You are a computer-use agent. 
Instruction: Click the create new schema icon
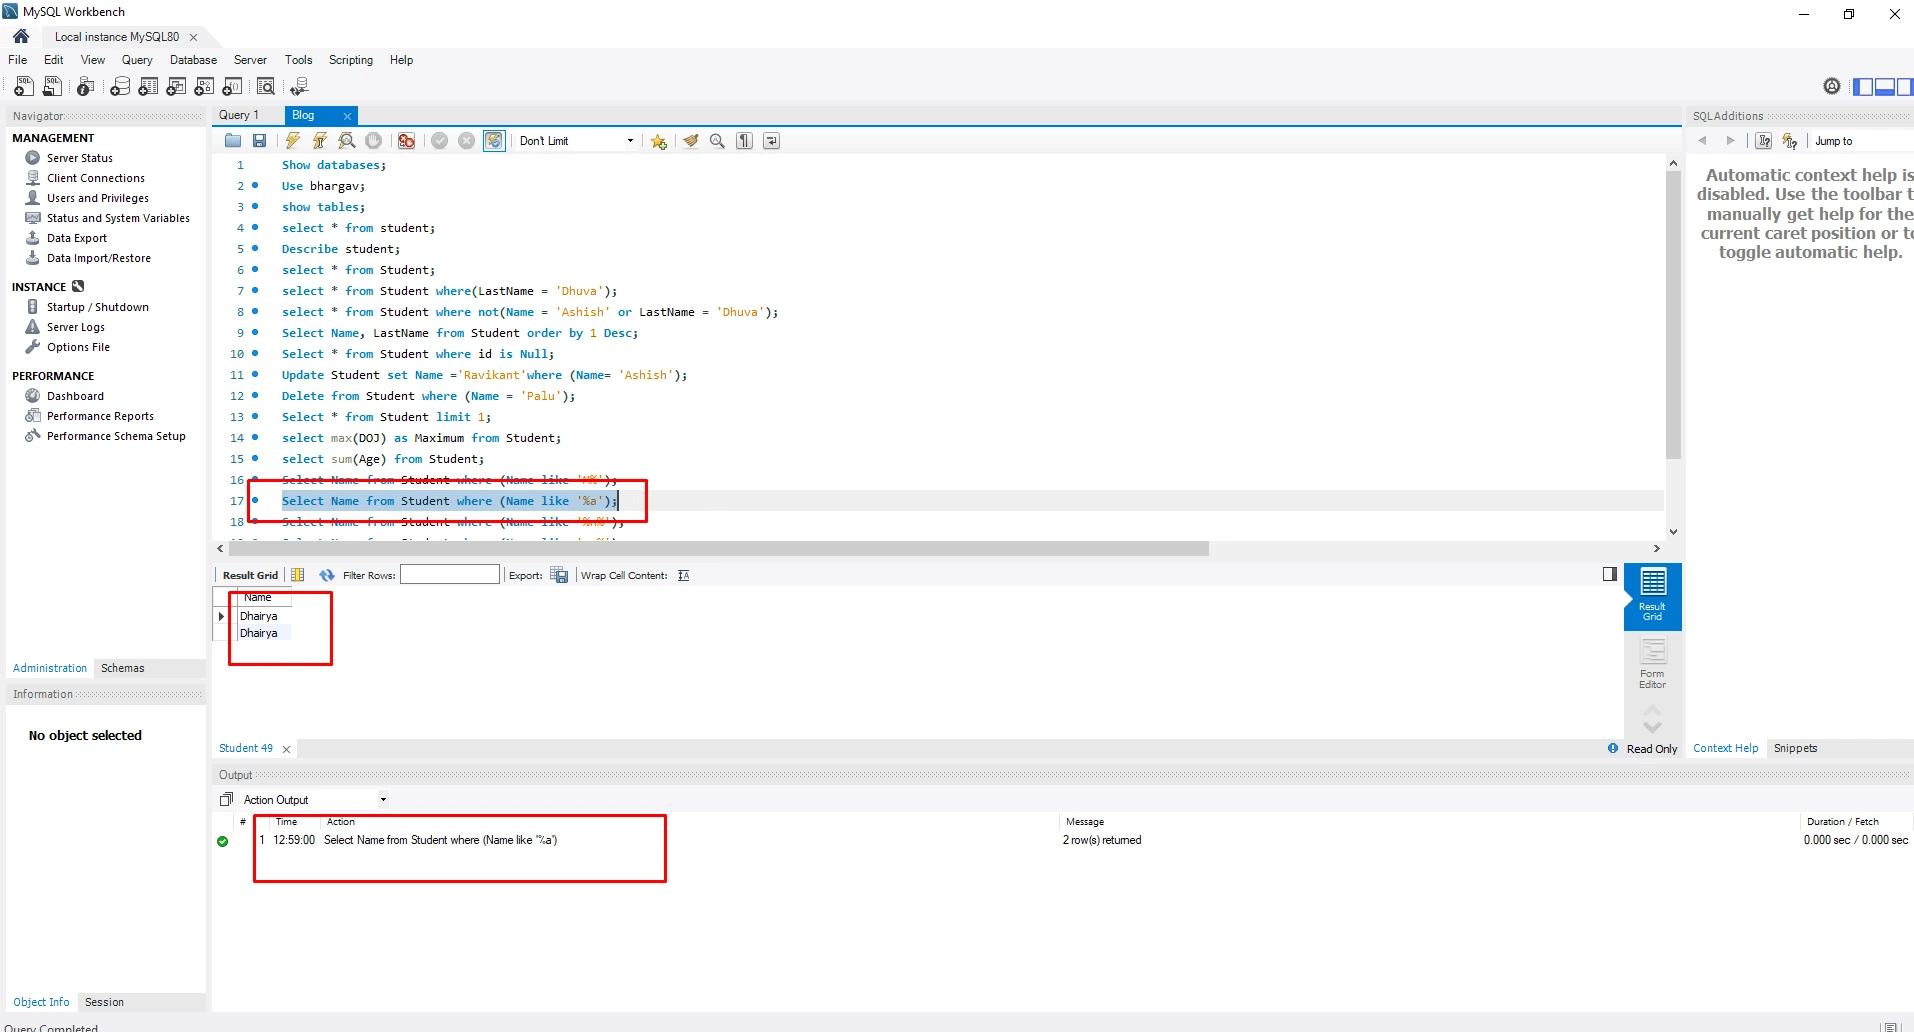(x=120, y=87)
